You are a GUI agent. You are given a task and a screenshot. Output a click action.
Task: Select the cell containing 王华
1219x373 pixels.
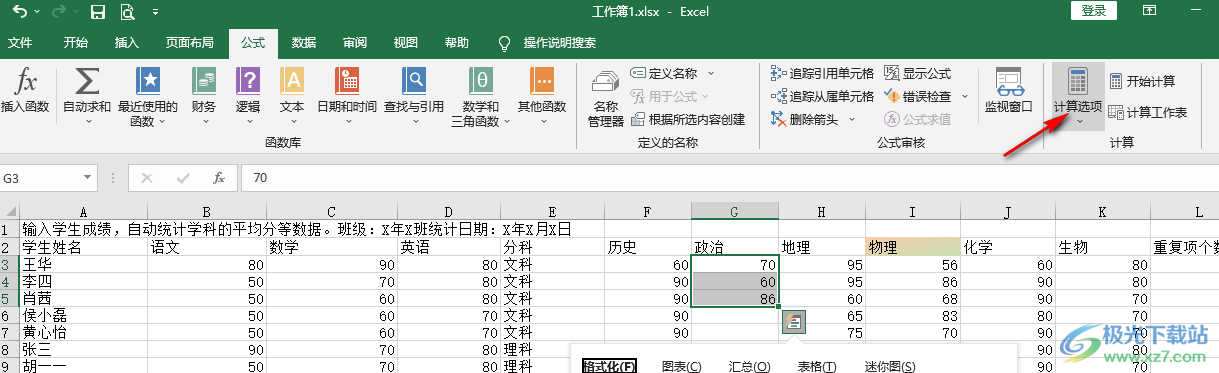(x=83, y=264)
